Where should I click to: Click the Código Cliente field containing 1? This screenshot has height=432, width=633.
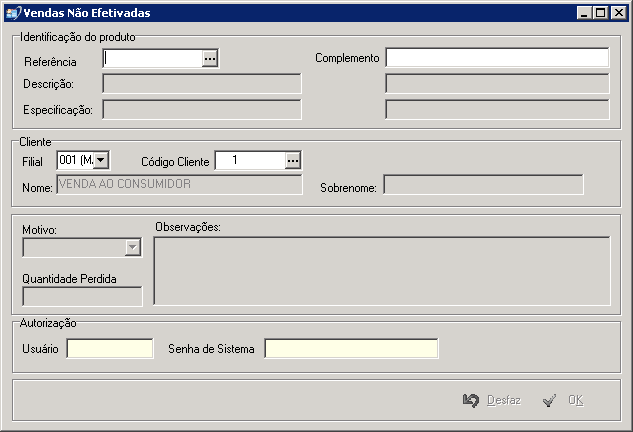[250, 161]
